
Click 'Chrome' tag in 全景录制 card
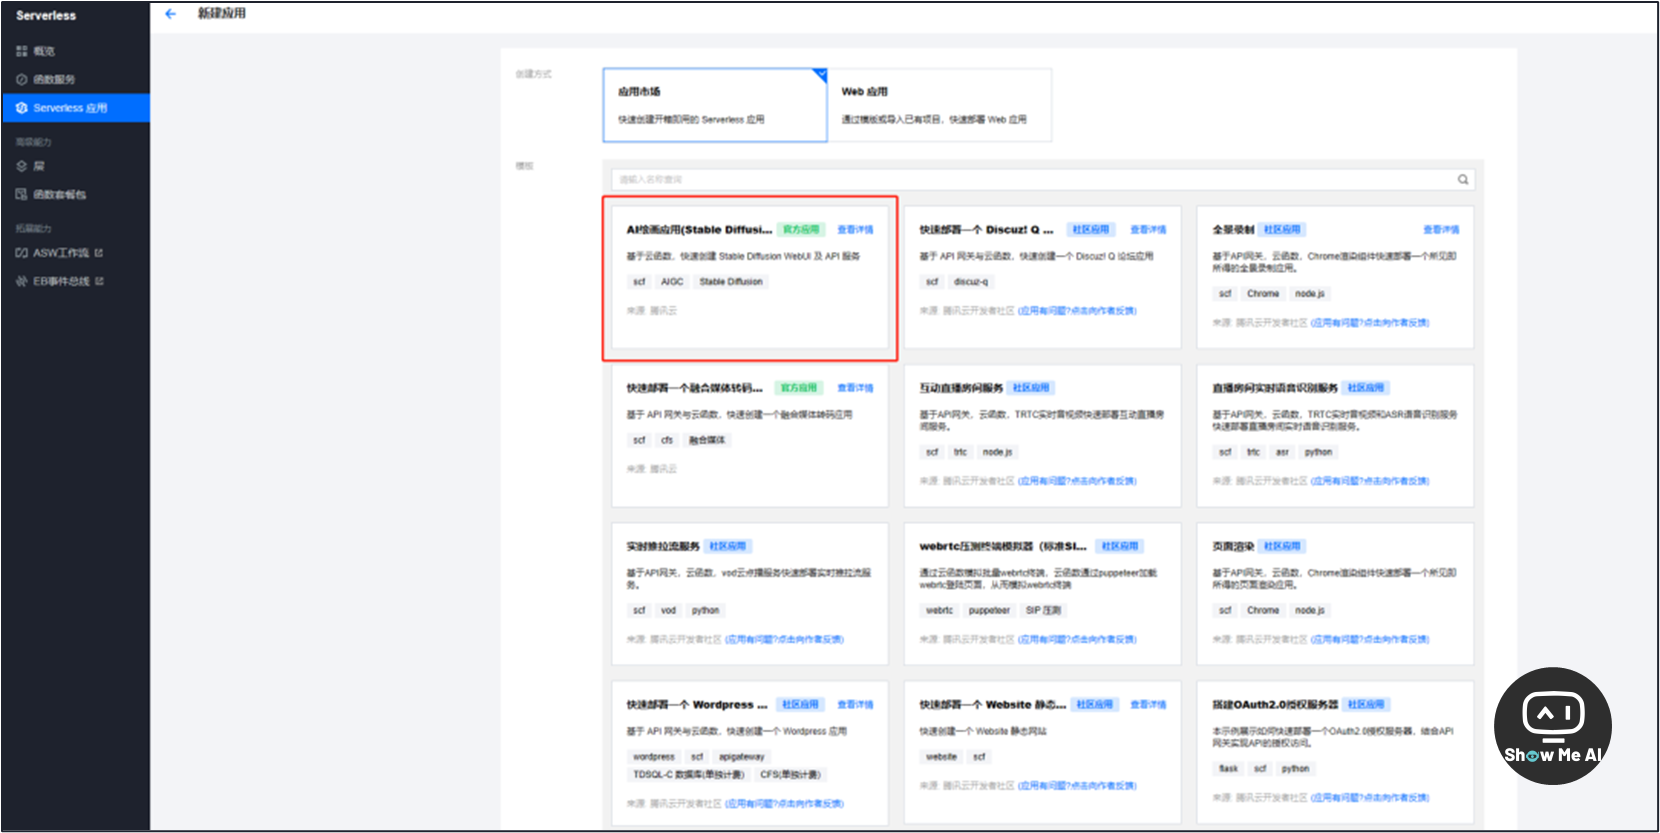[1263, 294]
